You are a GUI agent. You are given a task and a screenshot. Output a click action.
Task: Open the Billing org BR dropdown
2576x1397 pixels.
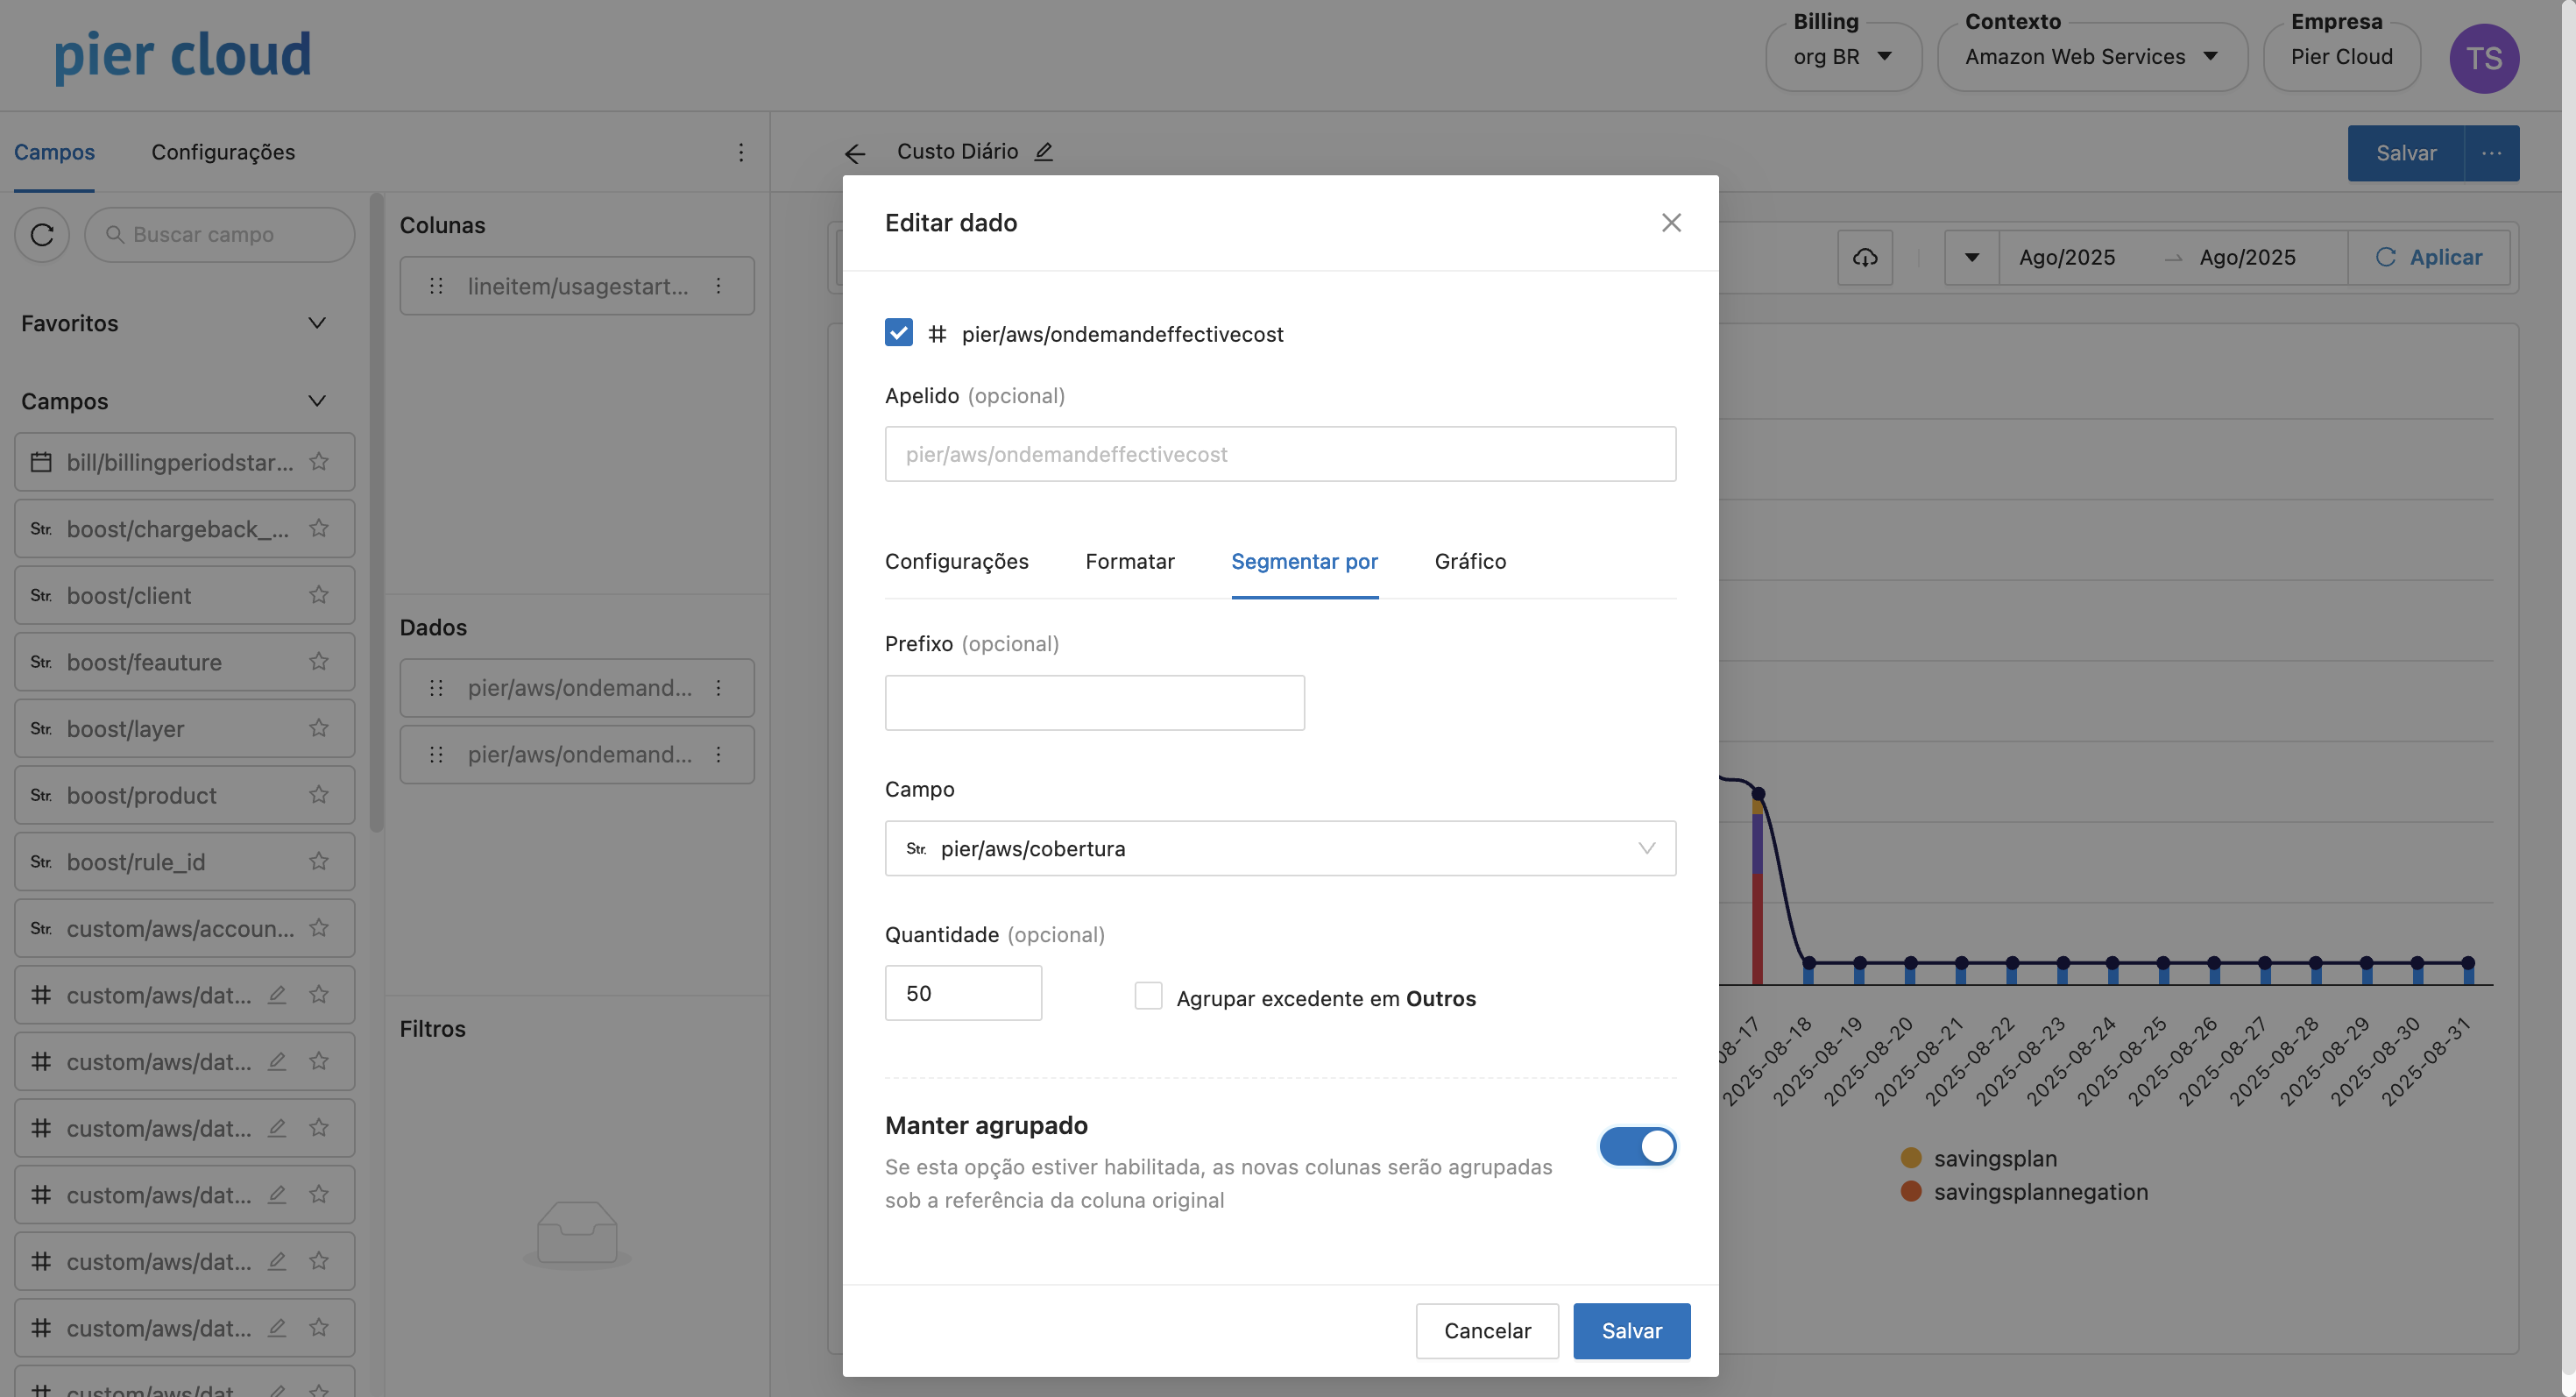click(1842, 58)
